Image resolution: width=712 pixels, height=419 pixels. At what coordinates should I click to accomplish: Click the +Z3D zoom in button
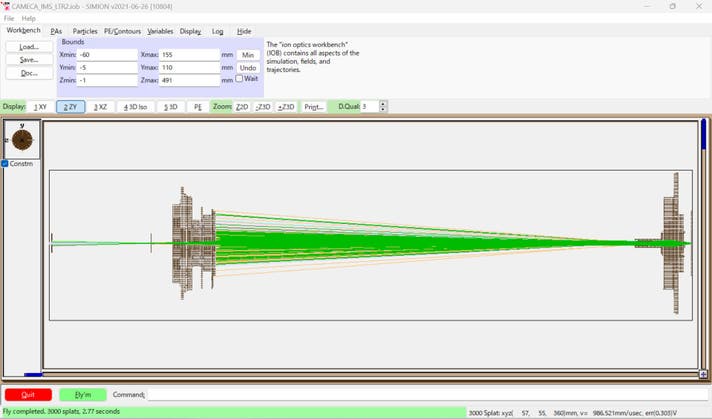(x=286, y=106)
